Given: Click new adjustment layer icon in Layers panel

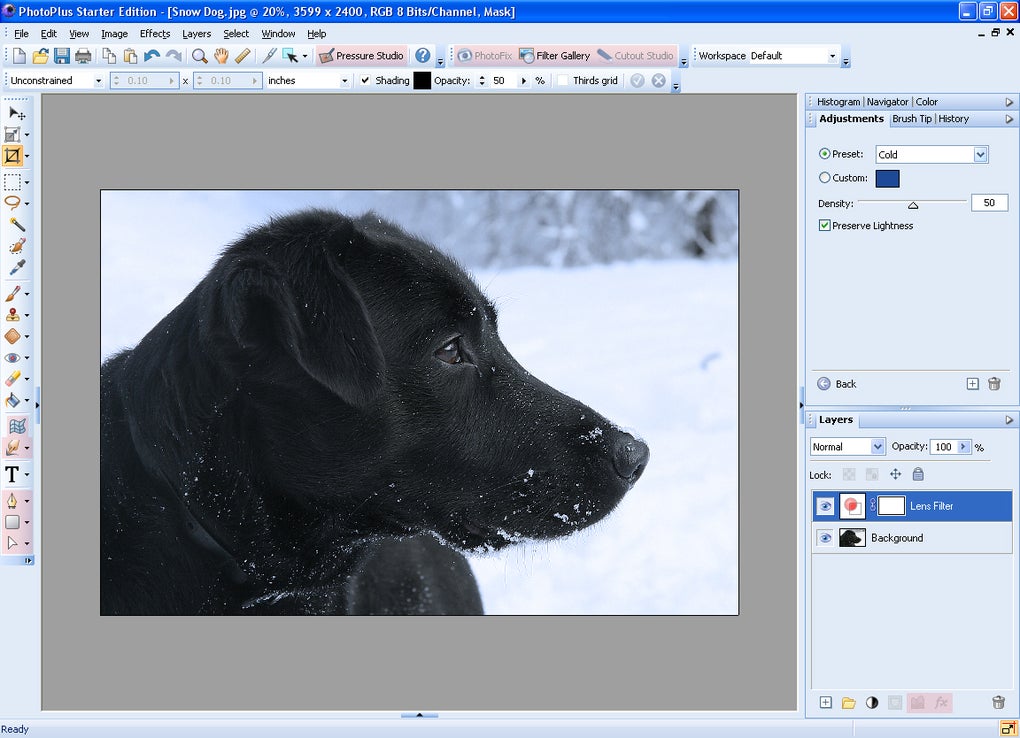Looking at the screenshot, I should [871, 703].
